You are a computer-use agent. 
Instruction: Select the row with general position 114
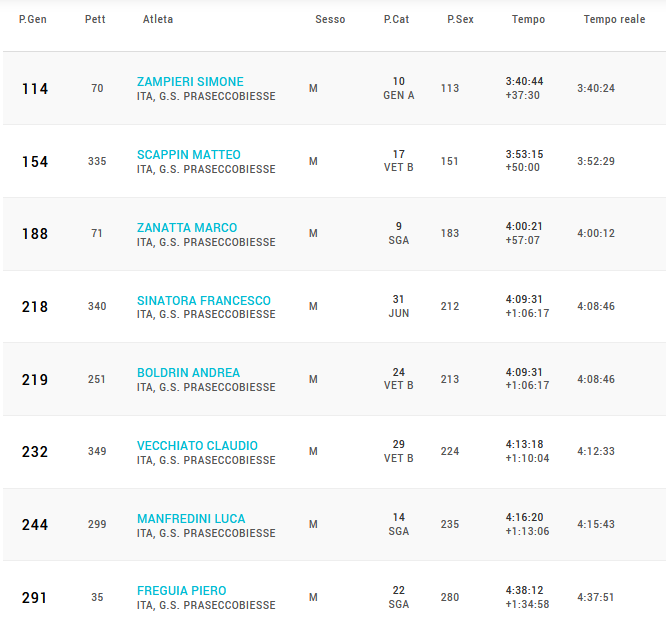(334, 88)
